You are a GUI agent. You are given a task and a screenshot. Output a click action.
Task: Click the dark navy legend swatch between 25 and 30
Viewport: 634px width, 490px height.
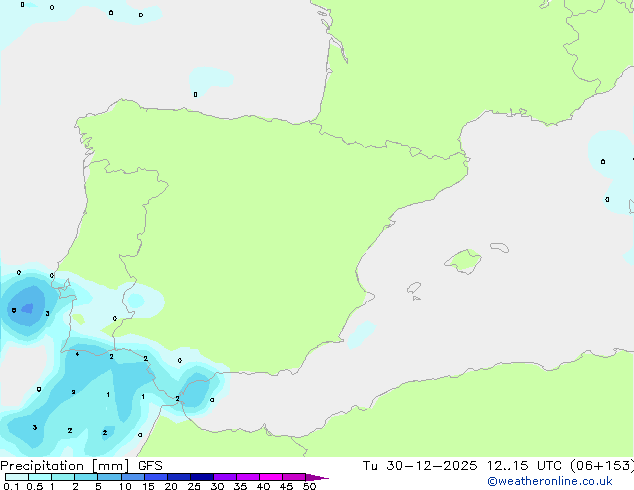pyautogui.click(x=202, y=477)
